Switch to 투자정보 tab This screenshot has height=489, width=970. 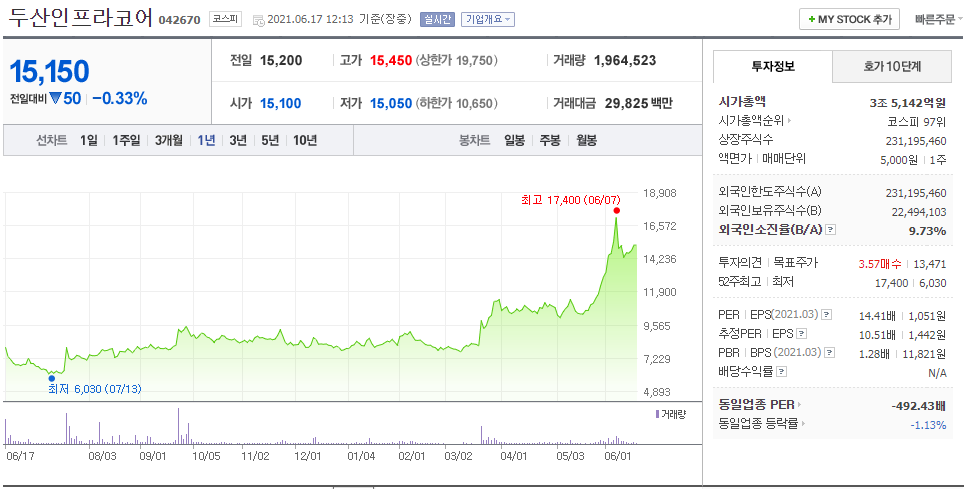point(773,66)
